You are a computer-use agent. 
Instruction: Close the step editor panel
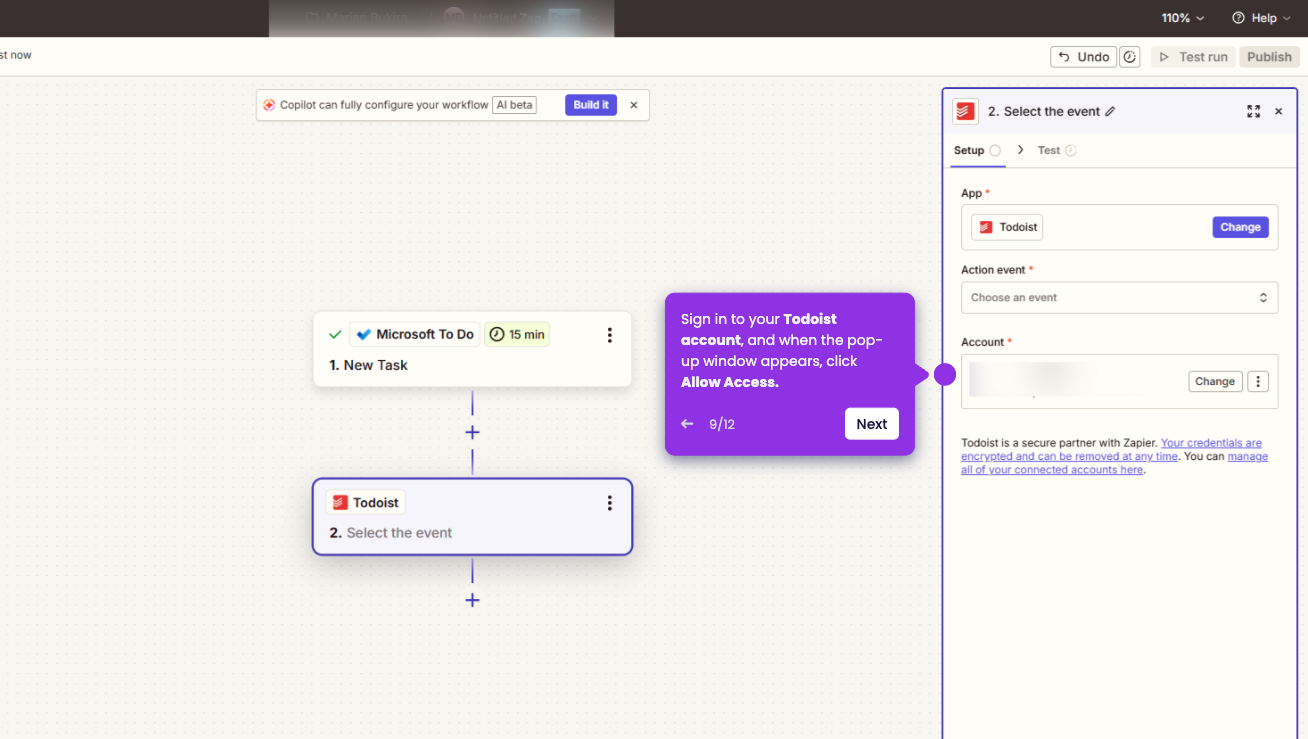coord(1278,112)
